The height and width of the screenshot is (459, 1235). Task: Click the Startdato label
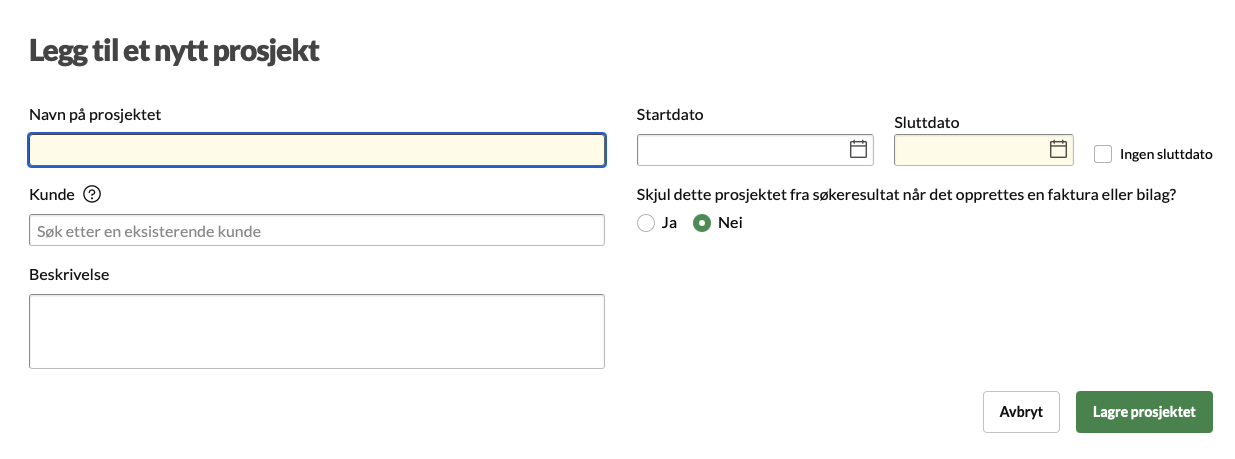coord(670,114)
